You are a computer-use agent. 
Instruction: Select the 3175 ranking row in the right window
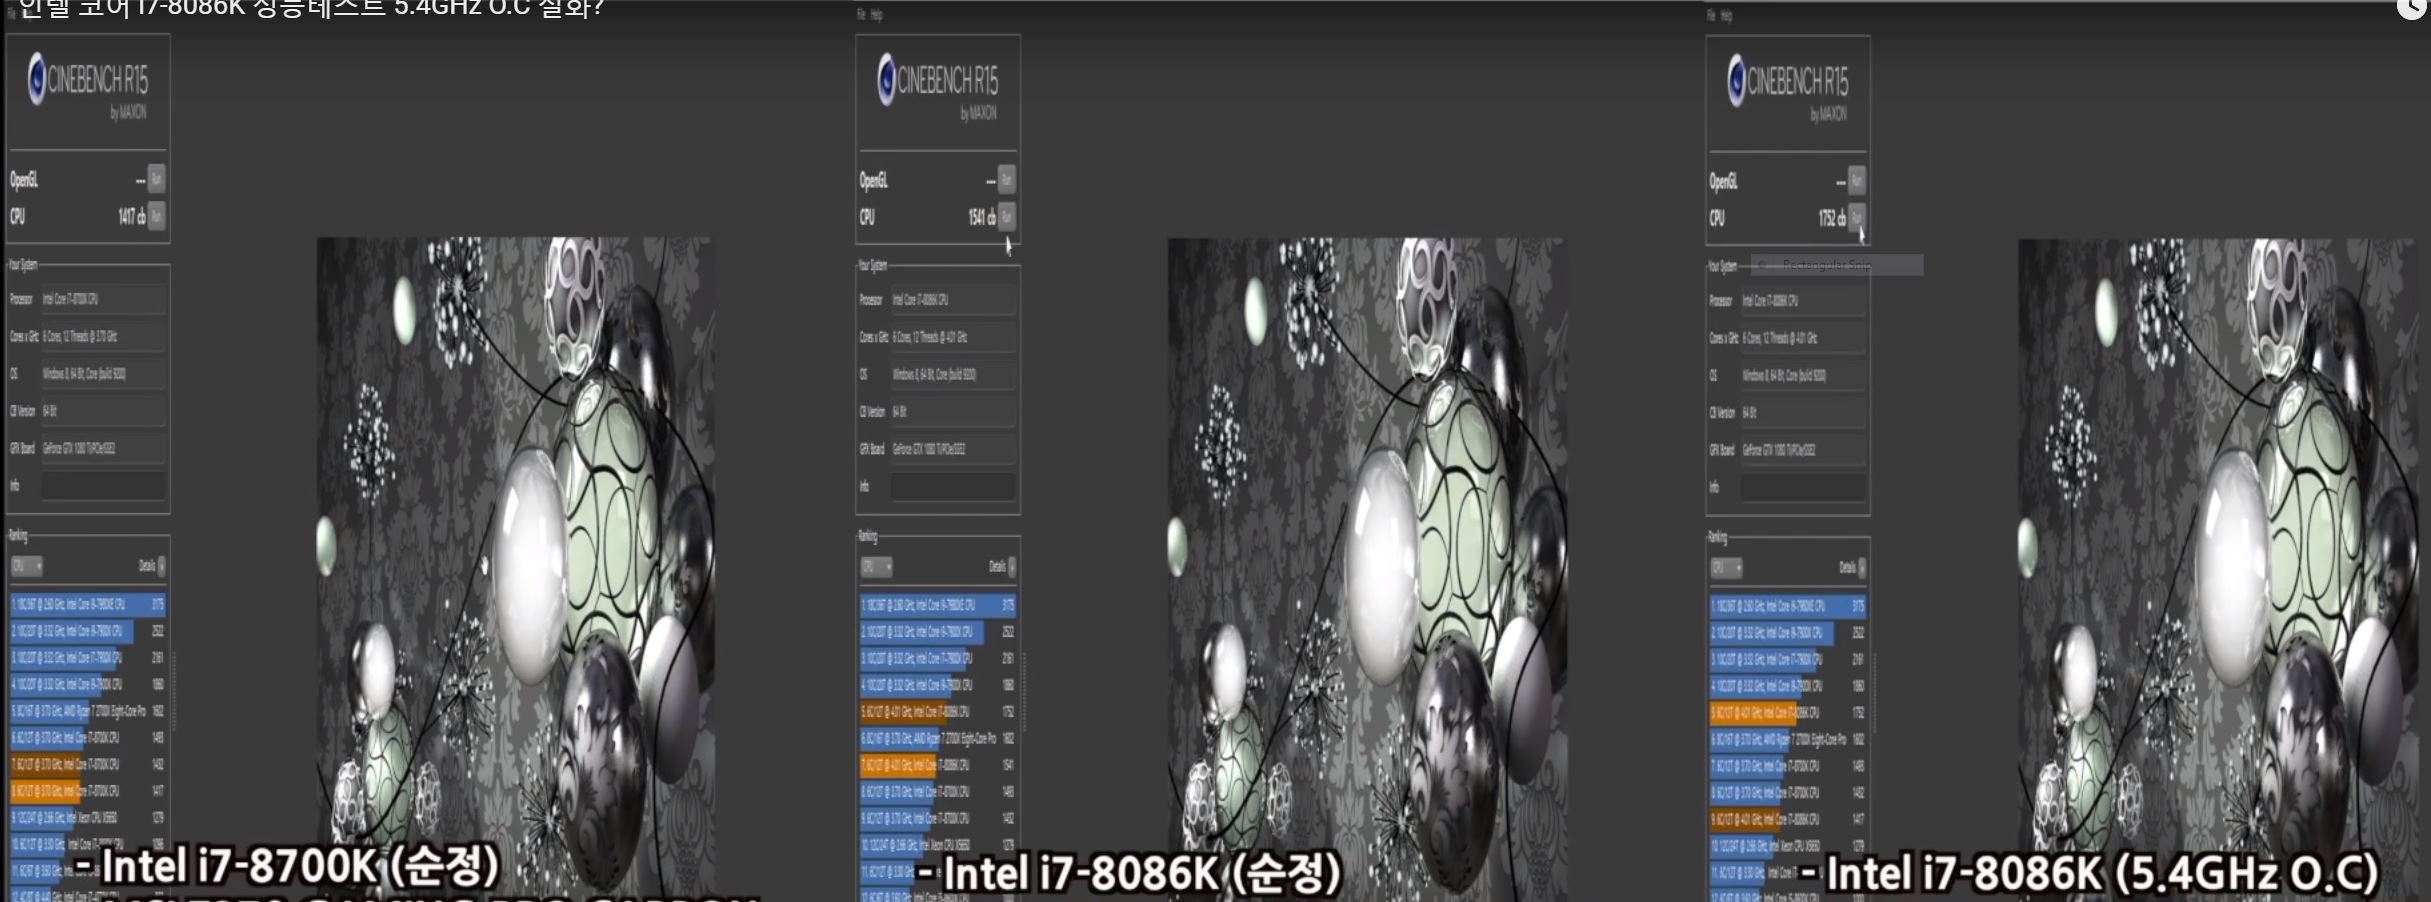tap(1788, 606)
